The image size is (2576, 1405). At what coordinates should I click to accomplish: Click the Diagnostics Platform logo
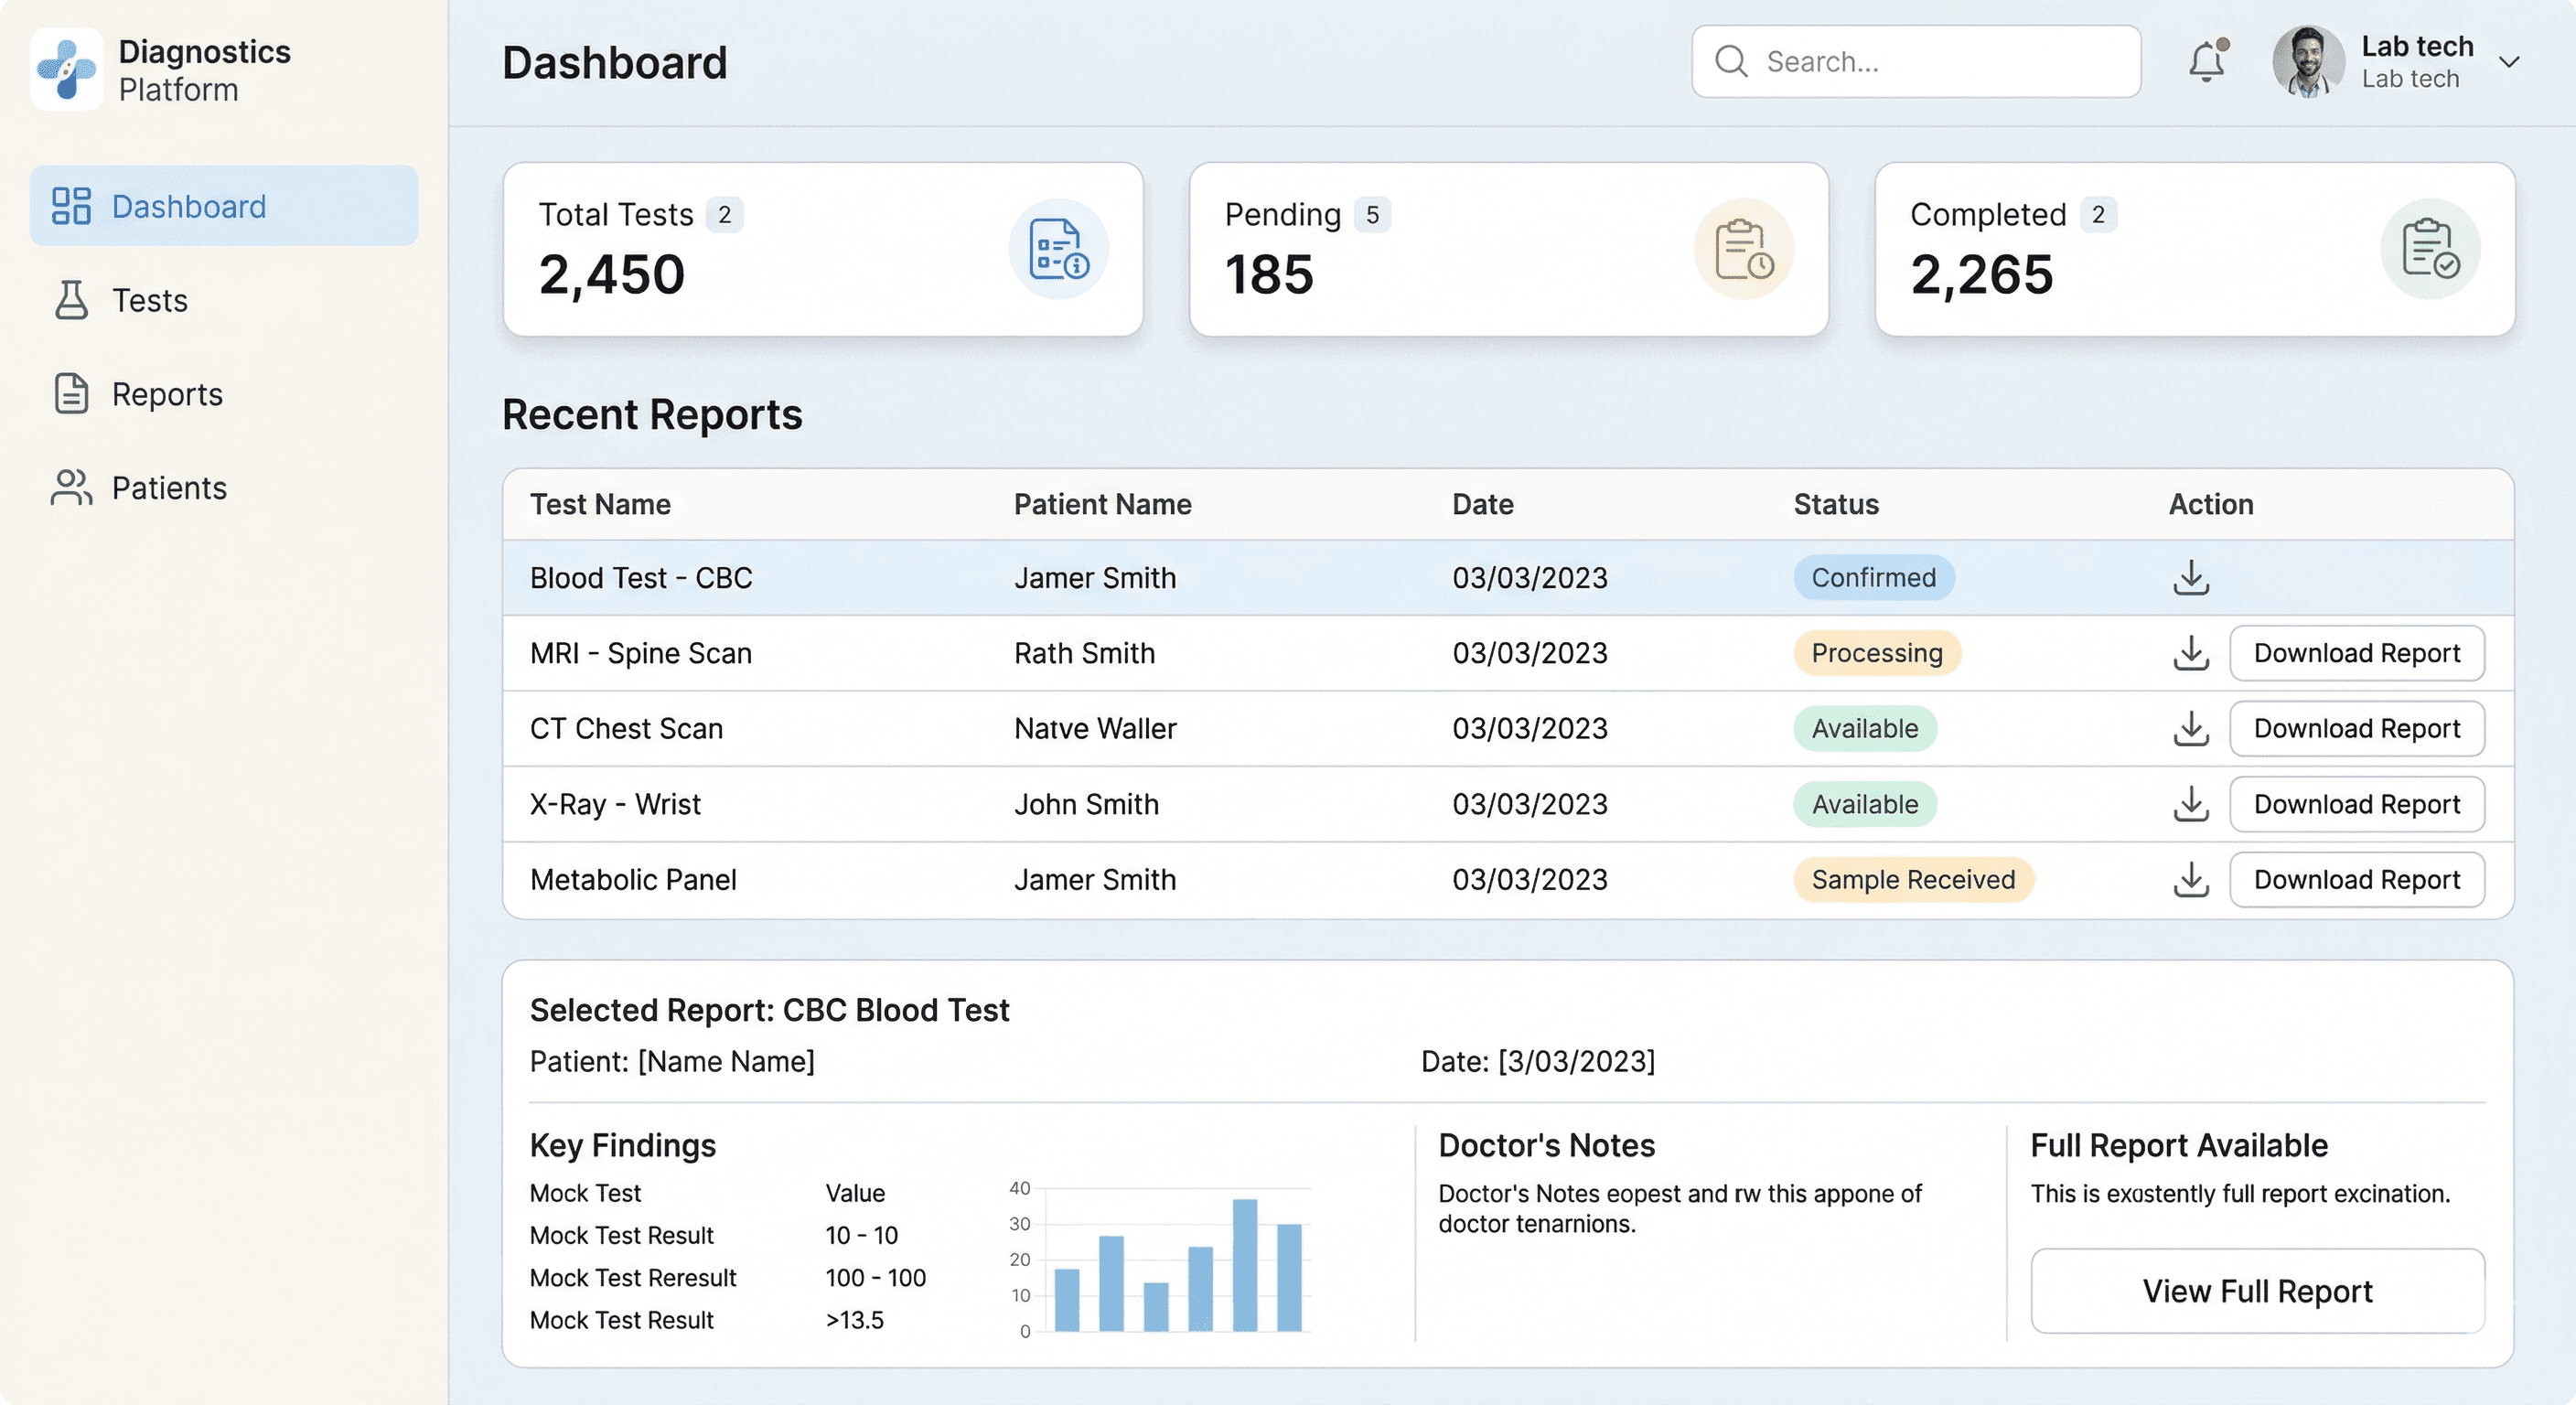[x=66, y=69]
